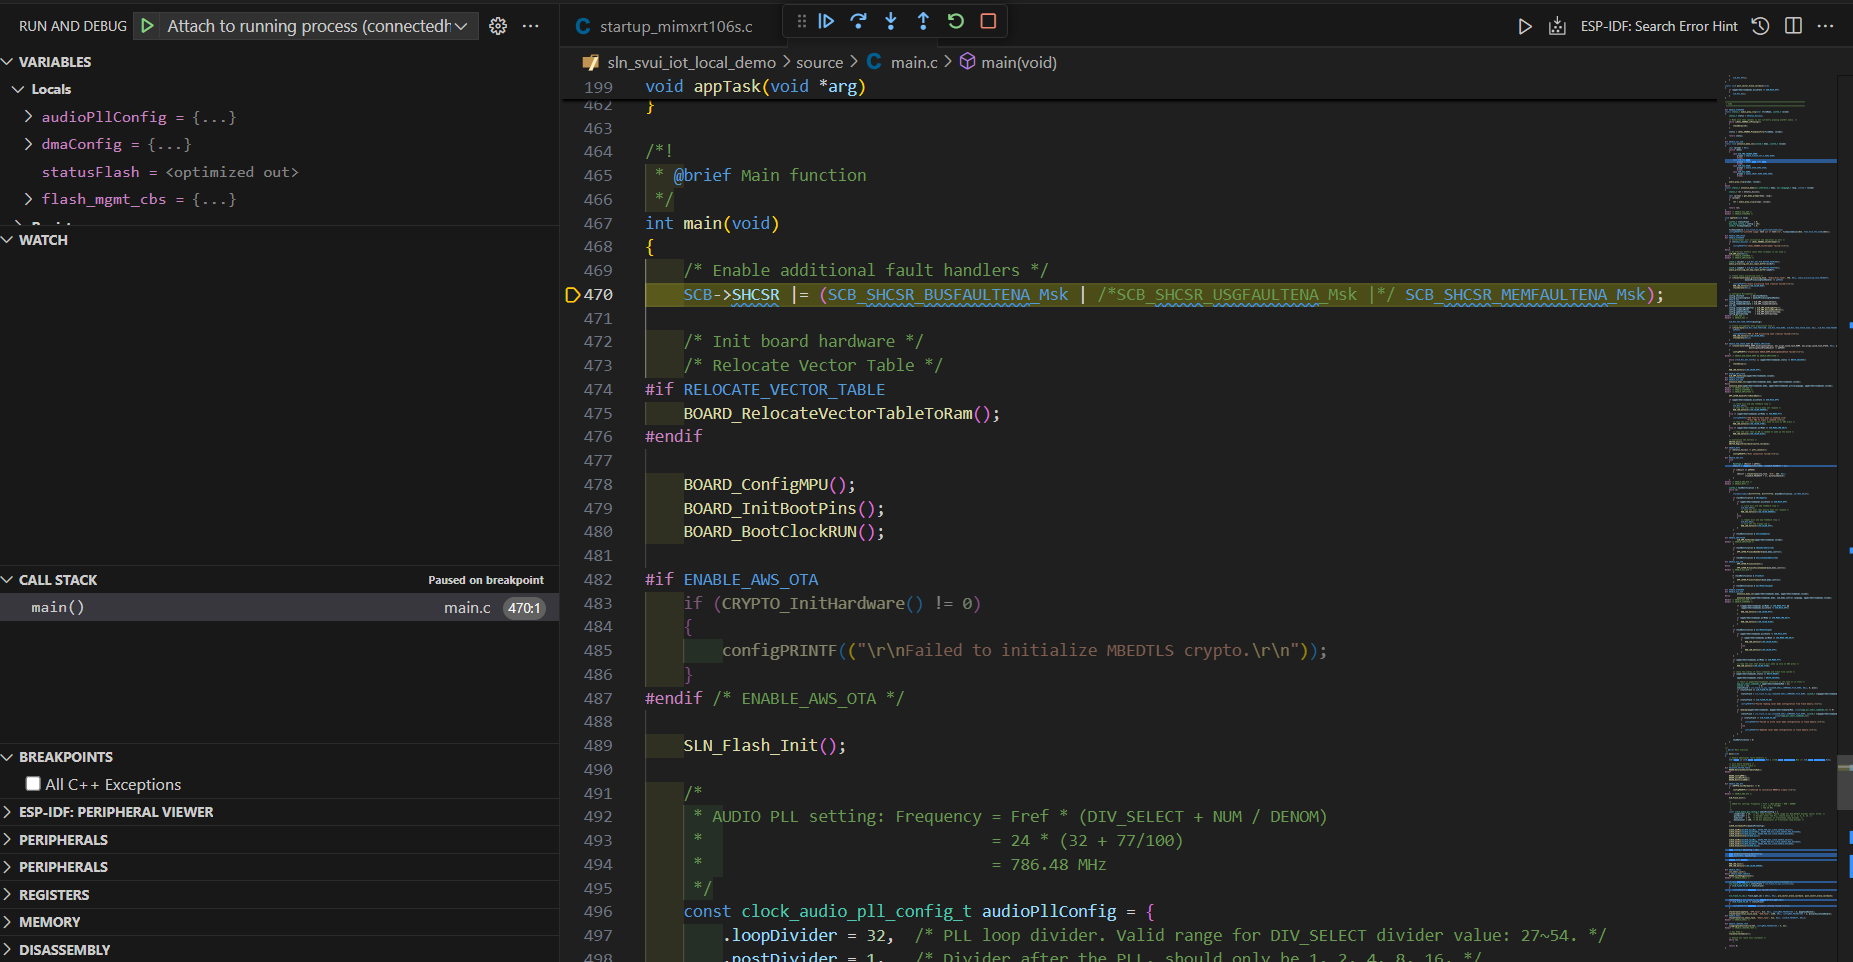Step Over with the debug toolbar
This screenshot has width=1853, height=962.
[858, 21]
